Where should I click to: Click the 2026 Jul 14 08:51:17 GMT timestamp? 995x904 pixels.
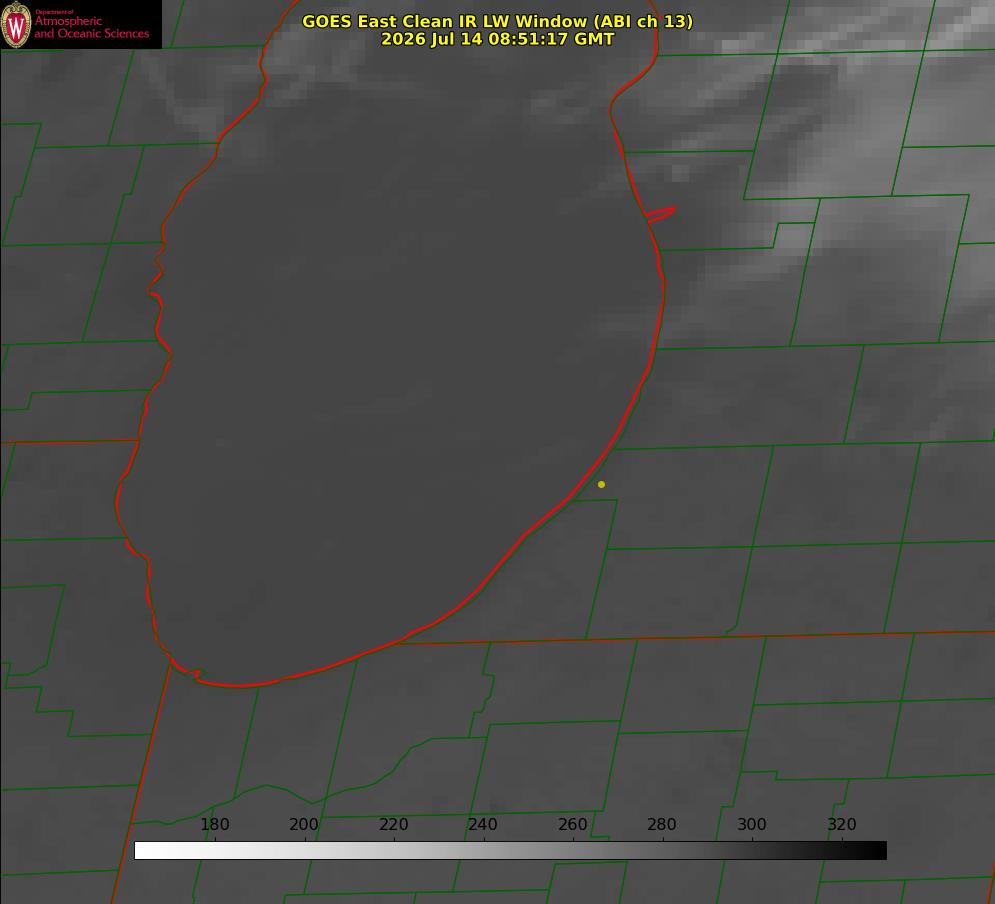point(498,39)
